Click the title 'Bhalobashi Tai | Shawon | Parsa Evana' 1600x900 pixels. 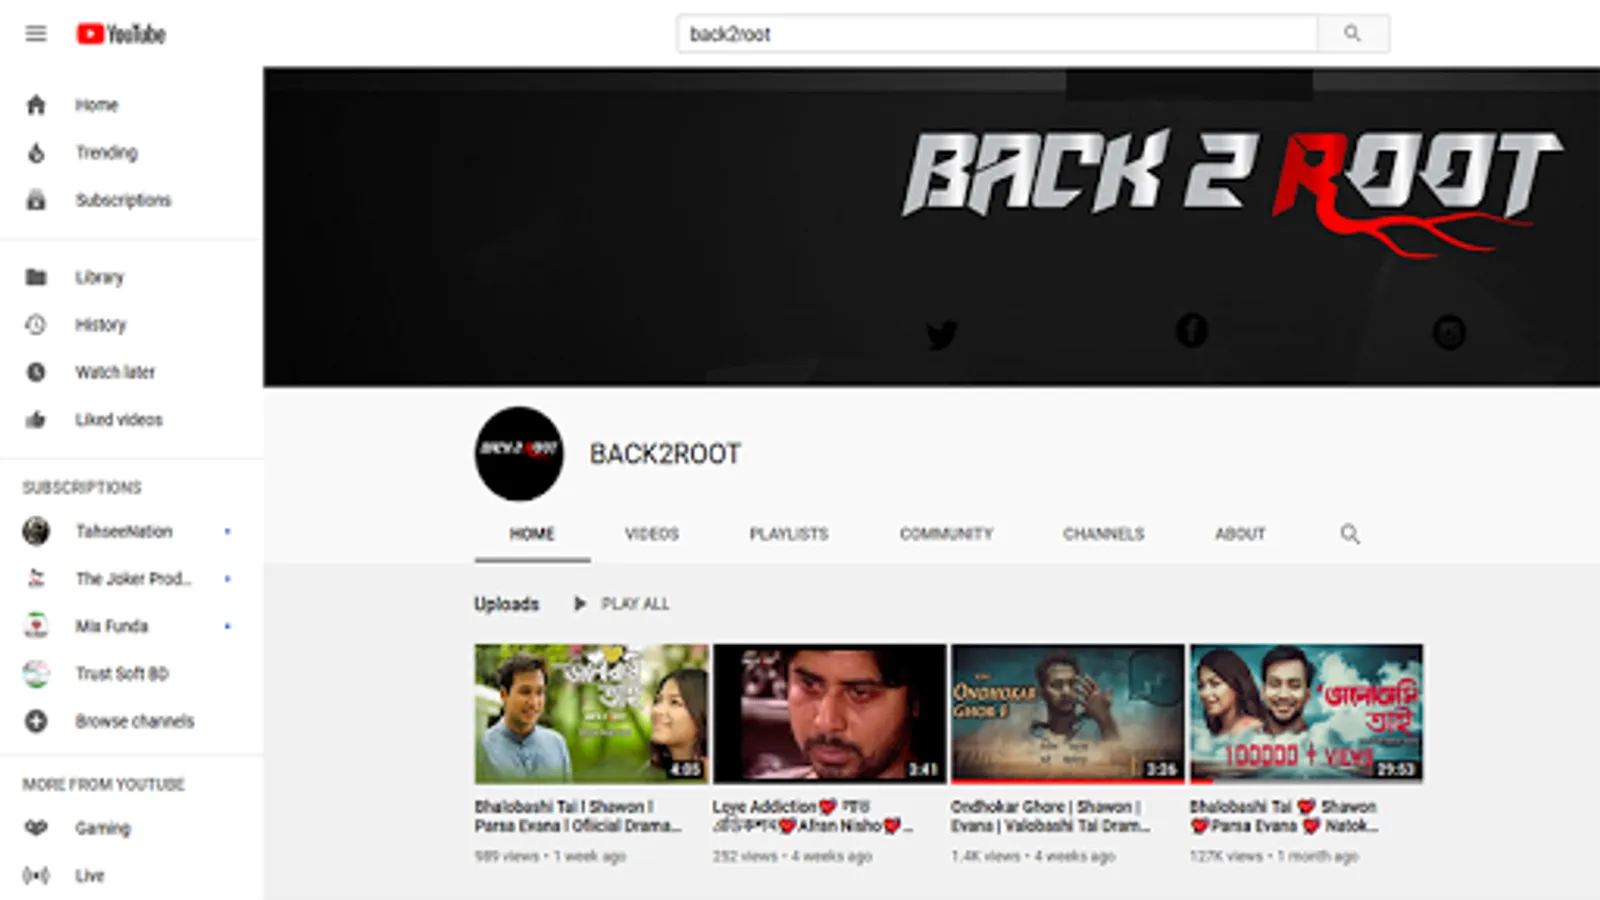pos(578,816)
